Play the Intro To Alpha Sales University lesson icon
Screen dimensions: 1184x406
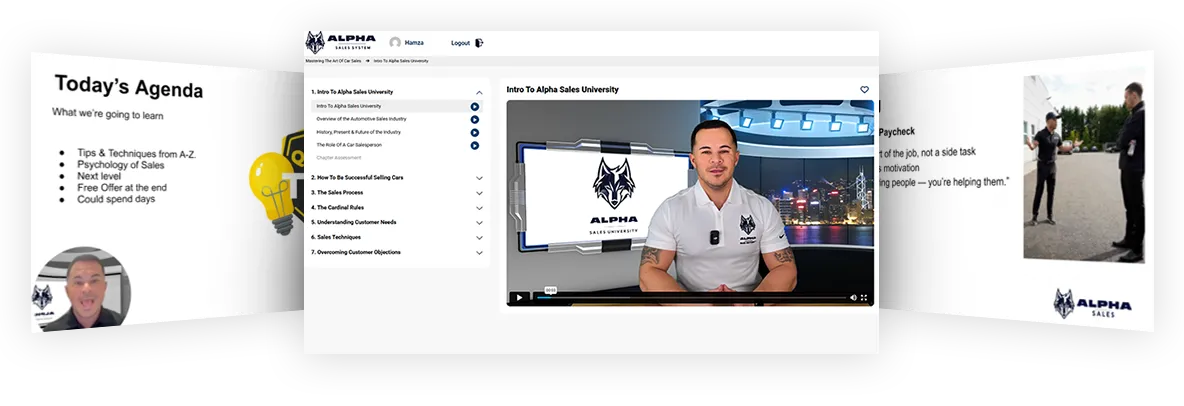coord(474,106)
